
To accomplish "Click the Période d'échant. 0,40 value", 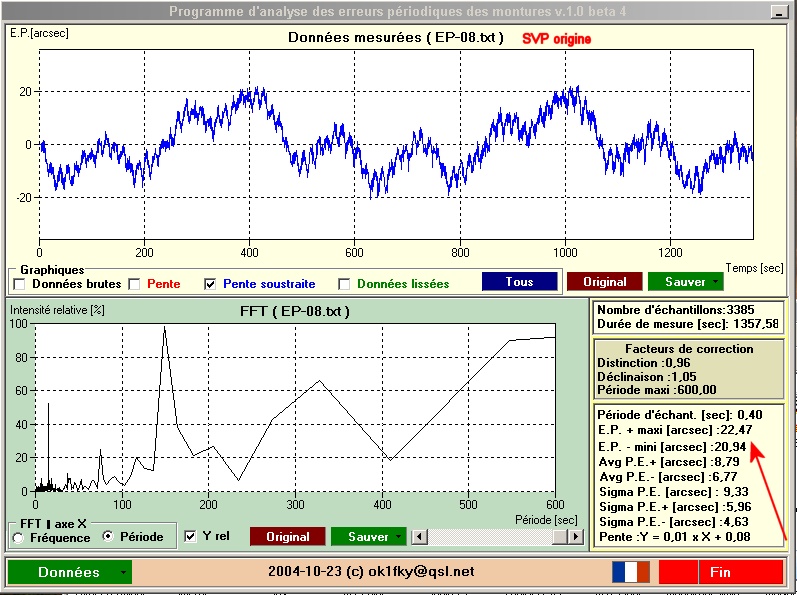I will 680,415.
